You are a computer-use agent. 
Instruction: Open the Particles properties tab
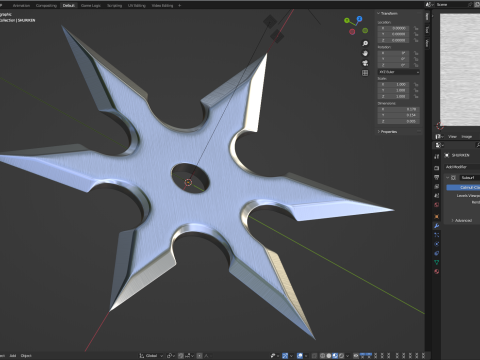click(x=437, y=235)
